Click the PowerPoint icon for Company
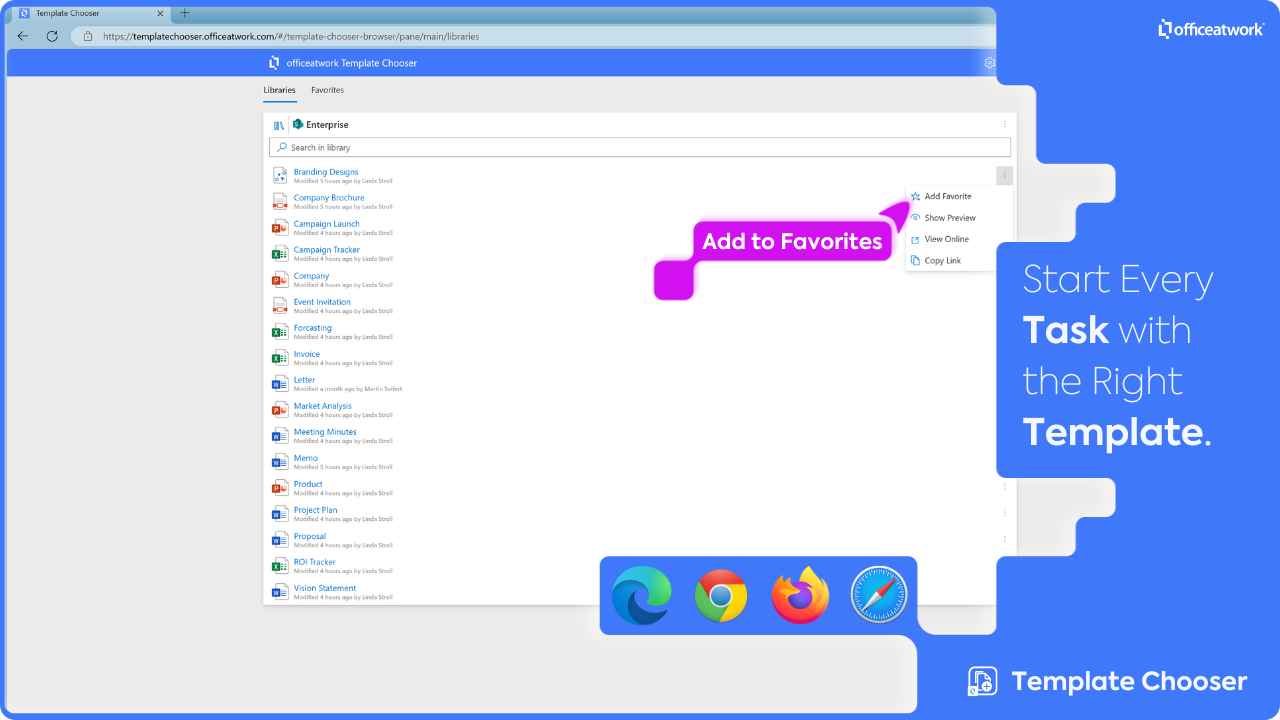This screenshot has width=1280, height=720. (280, 280)
